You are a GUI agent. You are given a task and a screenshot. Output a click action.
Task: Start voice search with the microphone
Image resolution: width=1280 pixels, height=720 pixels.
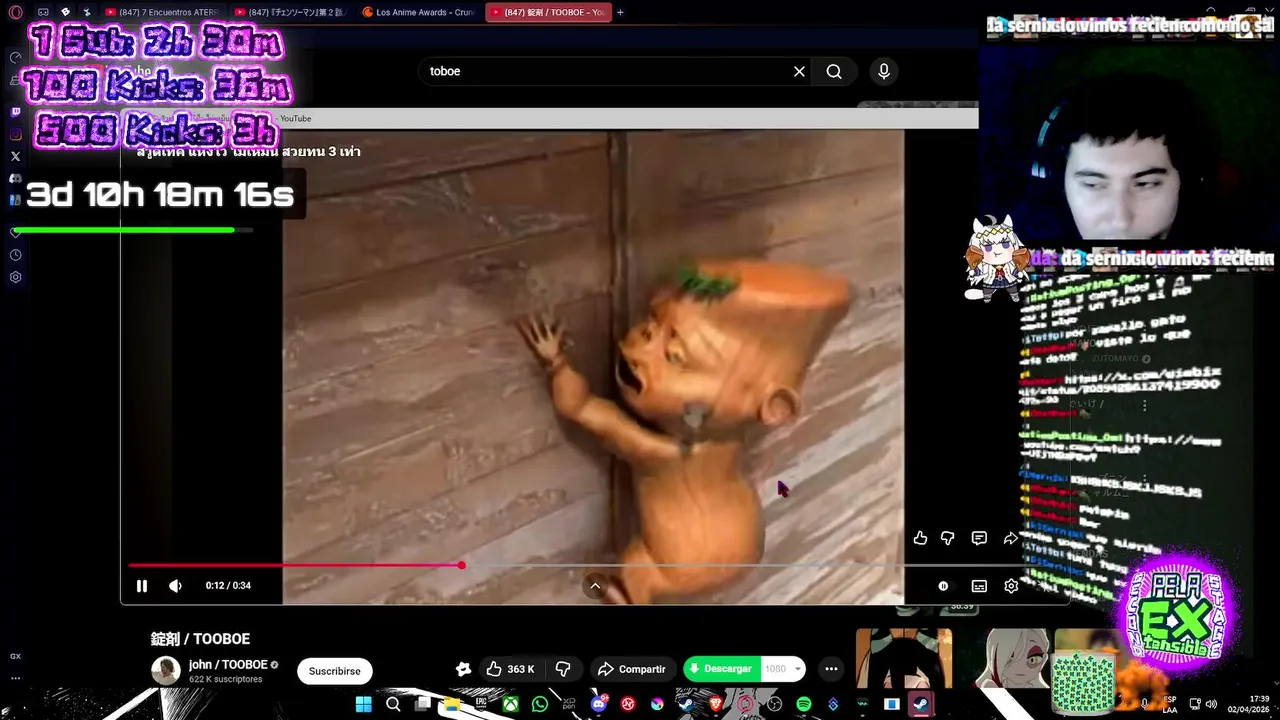click(883, 71)
